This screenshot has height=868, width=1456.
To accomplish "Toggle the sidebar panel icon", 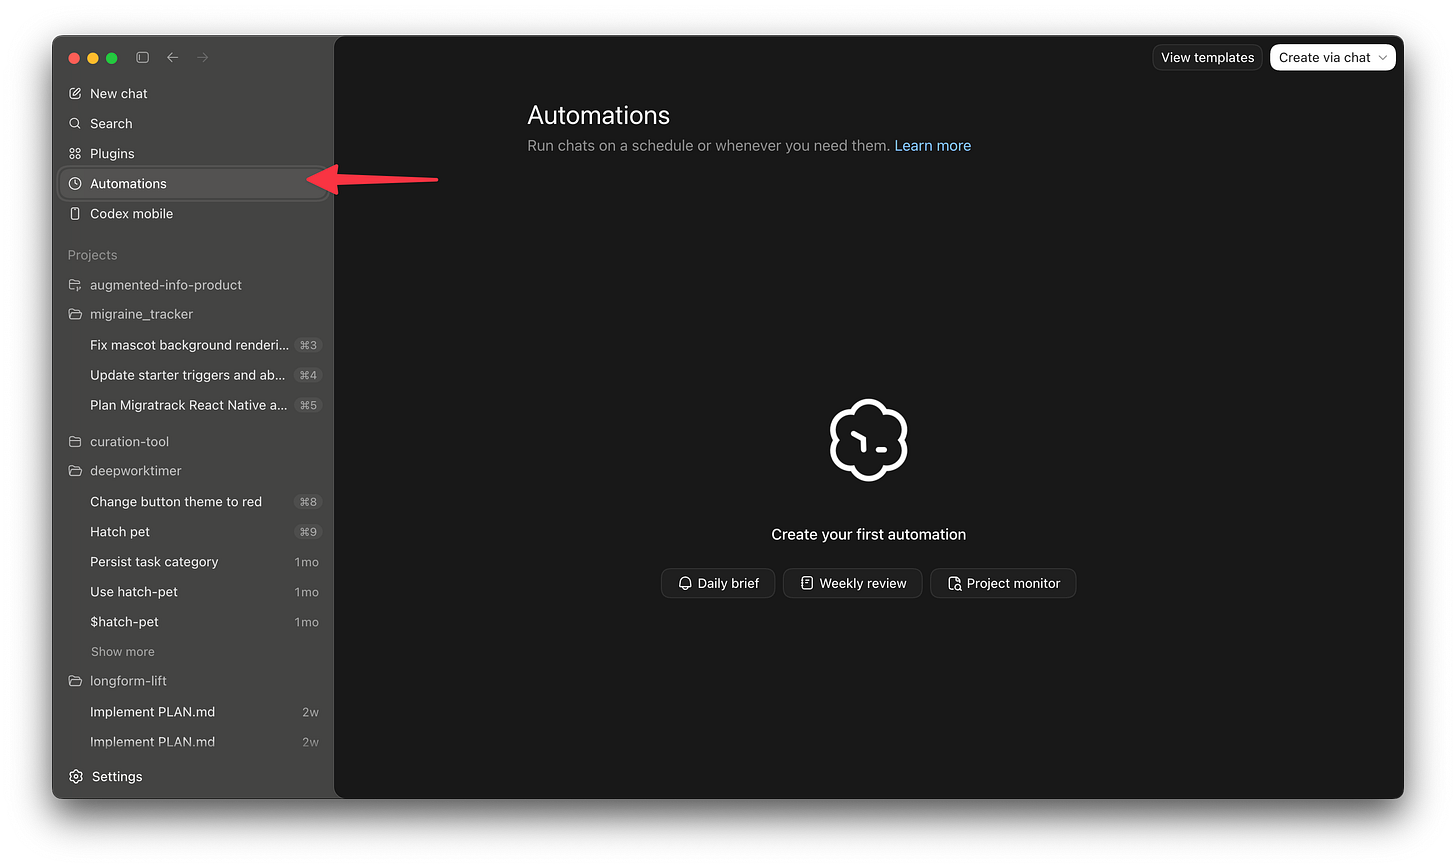I will (x=143, y=58).
